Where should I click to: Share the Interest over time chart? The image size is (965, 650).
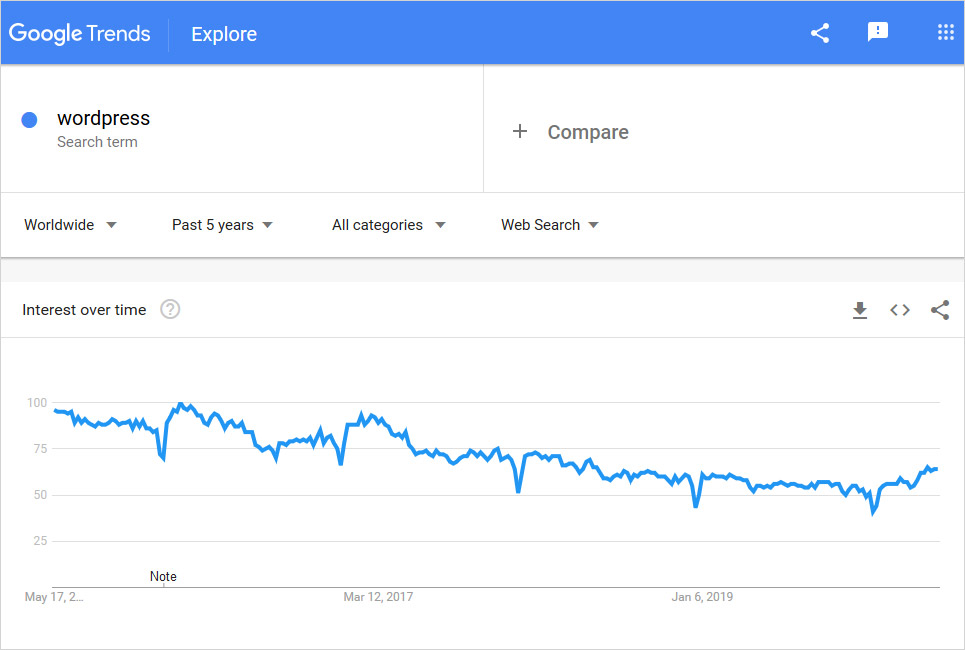[940, 310]
